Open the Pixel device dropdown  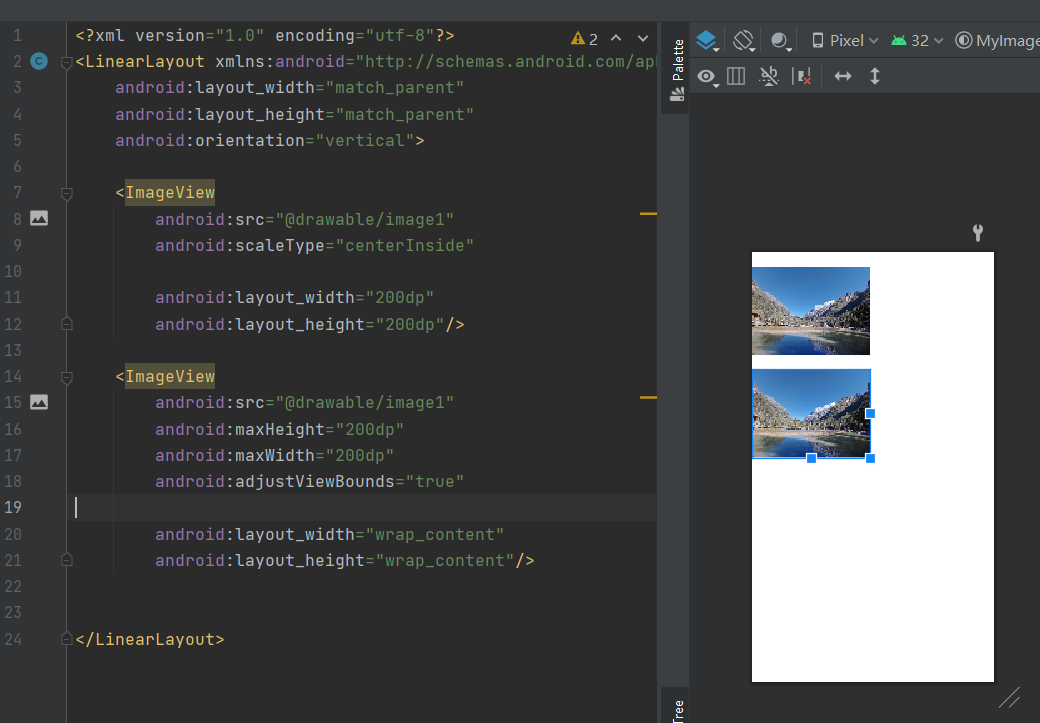point(845,40)
